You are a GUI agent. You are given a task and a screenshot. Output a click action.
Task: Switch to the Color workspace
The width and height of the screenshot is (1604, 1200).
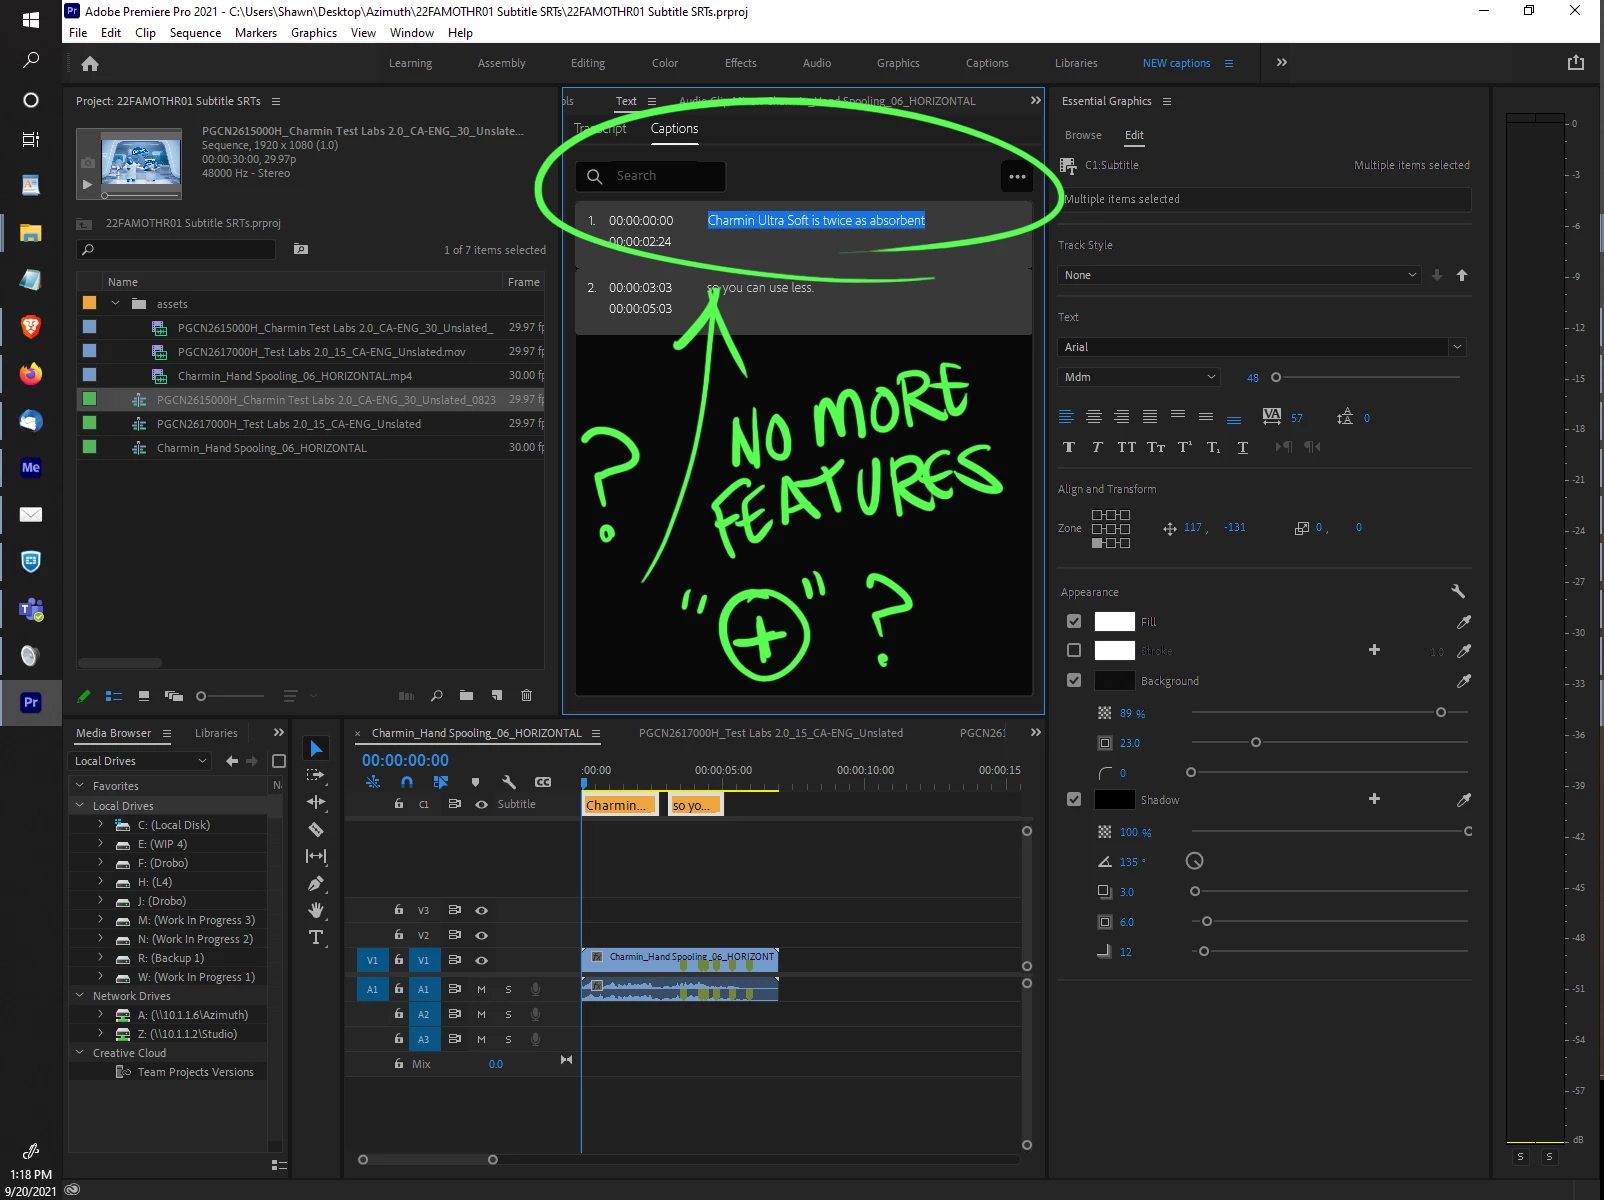(665, 63)
